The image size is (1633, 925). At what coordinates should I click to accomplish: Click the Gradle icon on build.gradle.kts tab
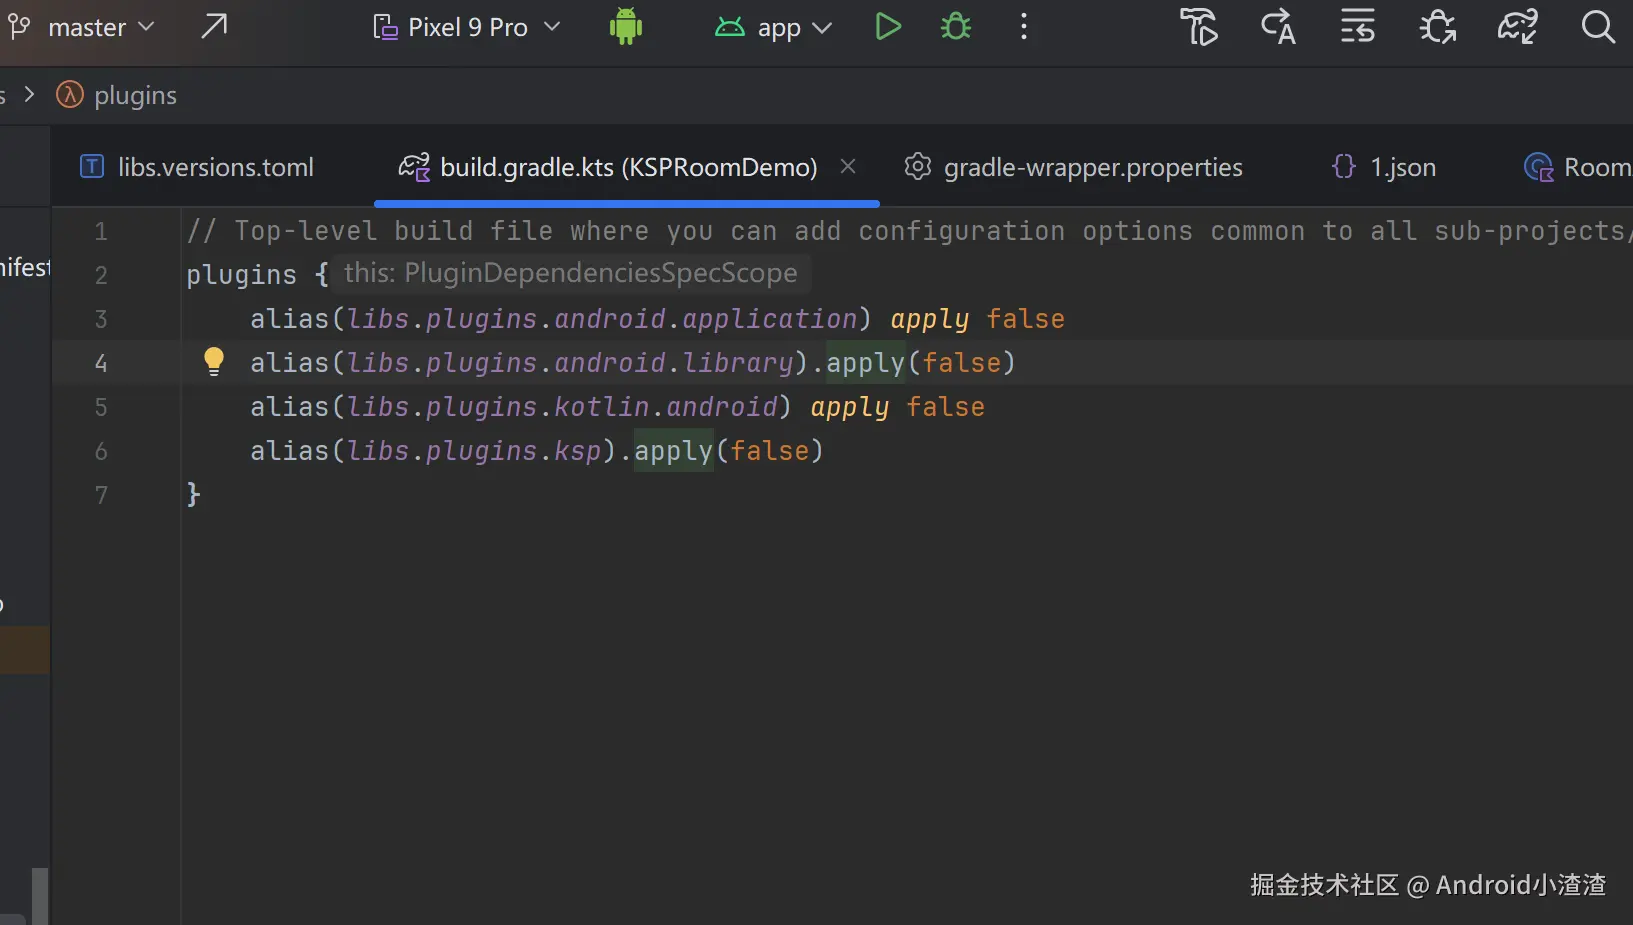(414, 166)
